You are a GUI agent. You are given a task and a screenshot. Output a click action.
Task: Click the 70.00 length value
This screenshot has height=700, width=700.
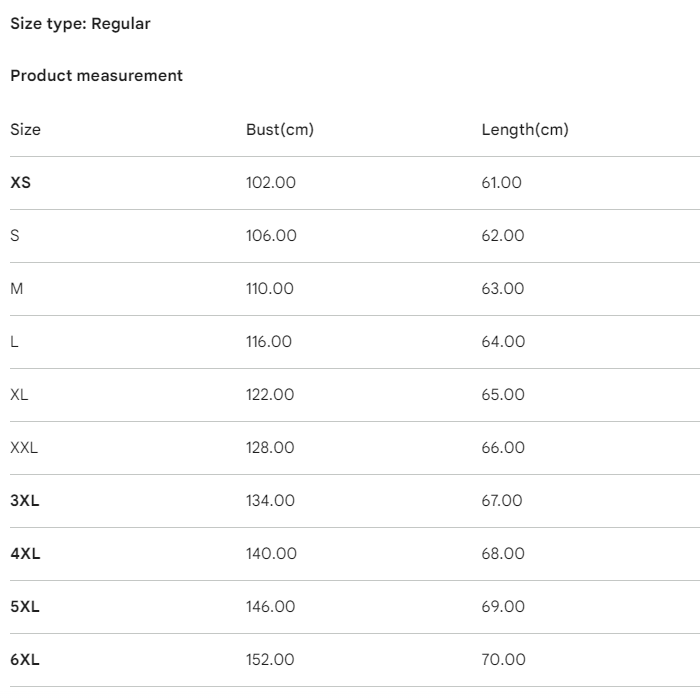tap(503, 660)
